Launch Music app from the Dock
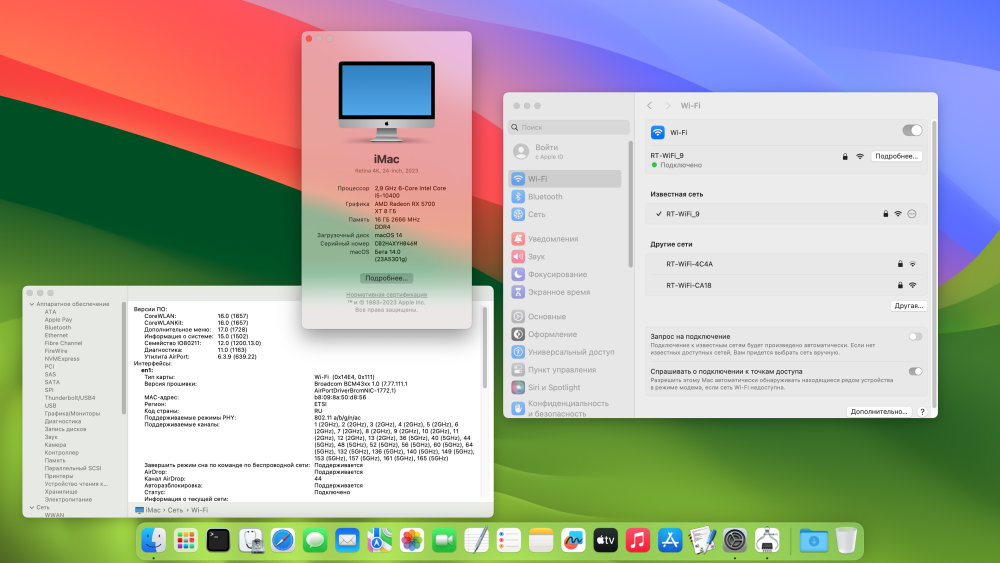This screenshot has height=563, width=1000. (638, 541)
